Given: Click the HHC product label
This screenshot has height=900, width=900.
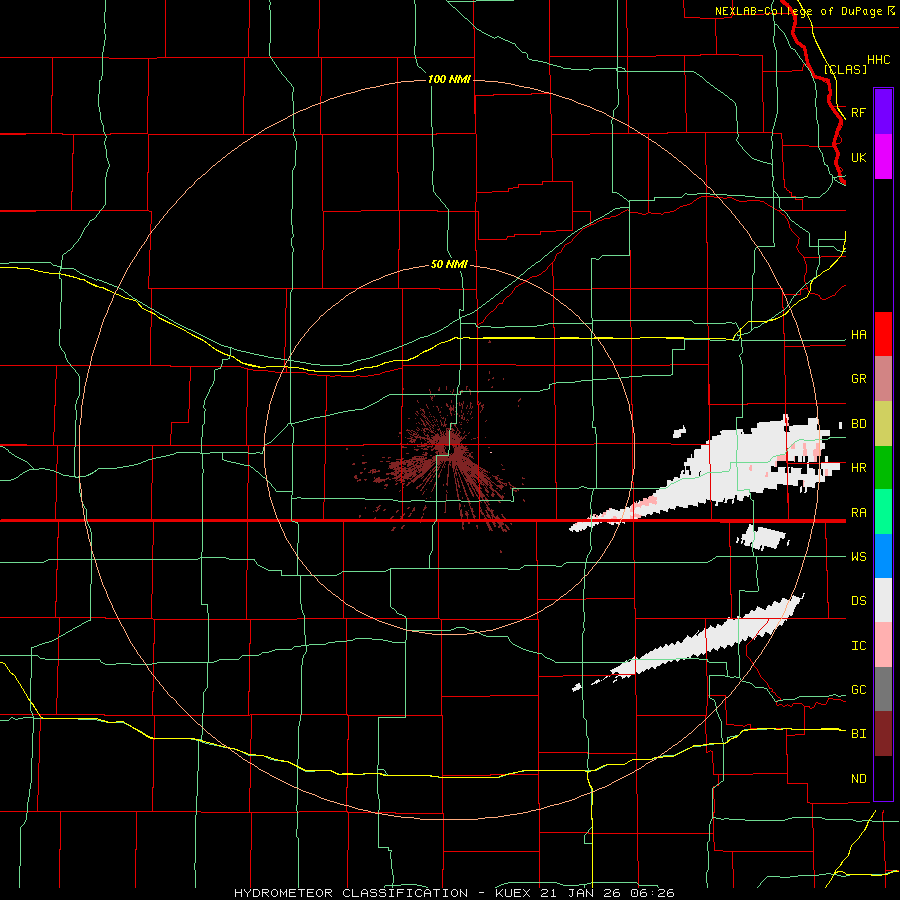Looking at the screenshot, I should click(x=879, y=60).
